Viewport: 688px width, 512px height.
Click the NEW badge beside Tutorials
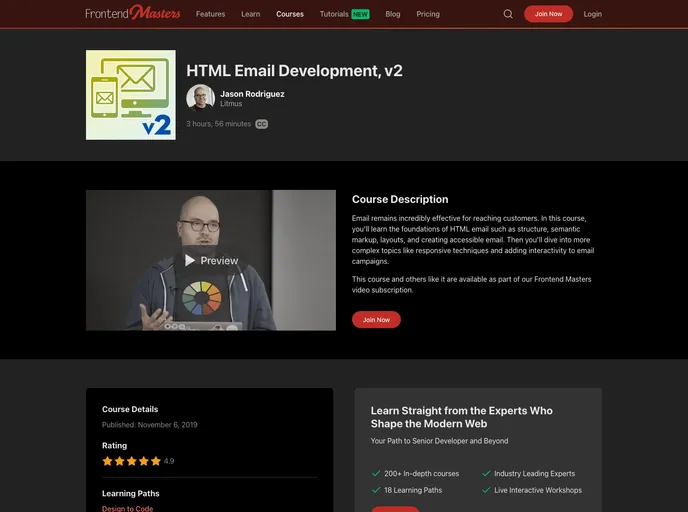coord(360,14)
